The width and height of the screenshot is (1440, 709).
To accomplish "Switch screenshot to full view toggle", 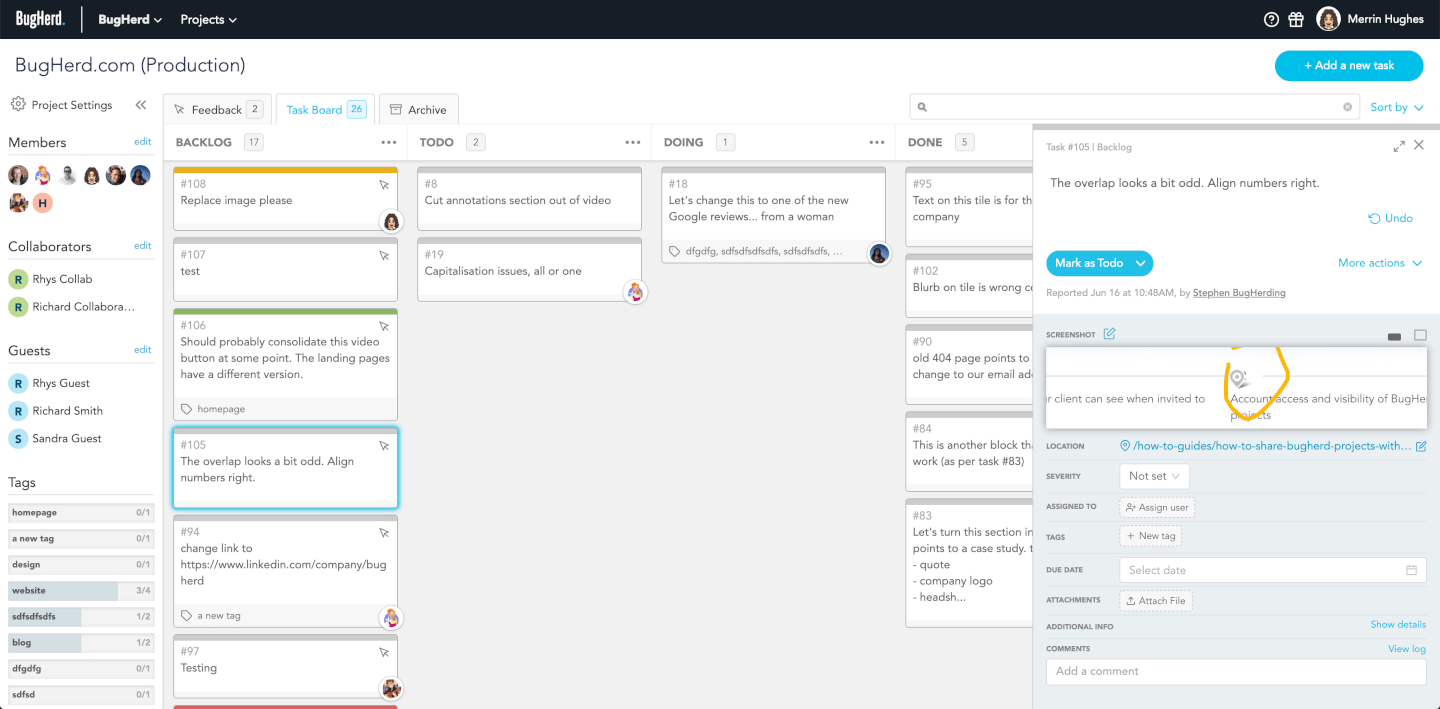I will coord(1420,336).
